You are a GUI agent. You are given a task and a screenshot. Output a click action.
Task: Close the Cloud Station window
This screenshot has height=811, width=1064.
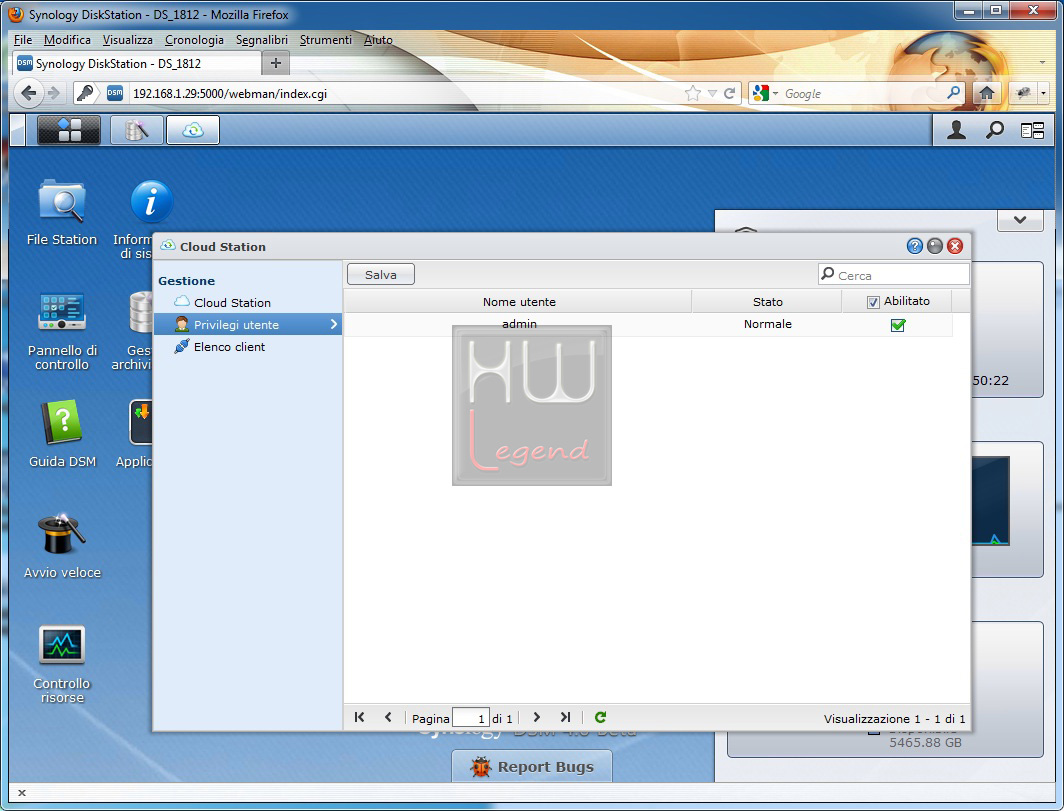point(955,246)
